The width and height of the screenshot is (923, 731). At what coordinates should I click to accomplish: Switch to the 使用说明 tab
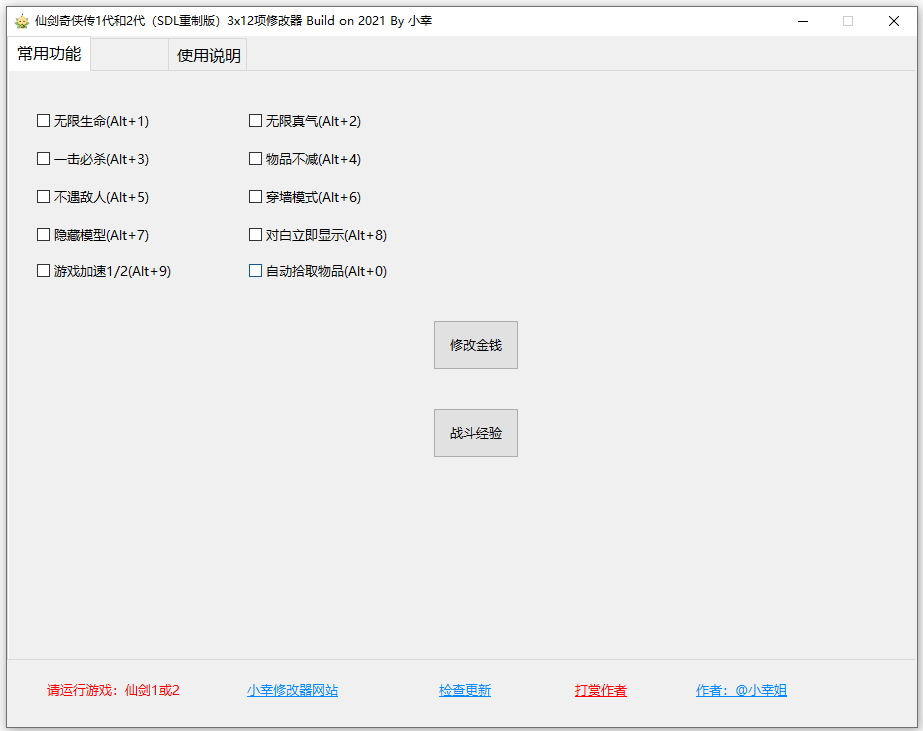208,56
